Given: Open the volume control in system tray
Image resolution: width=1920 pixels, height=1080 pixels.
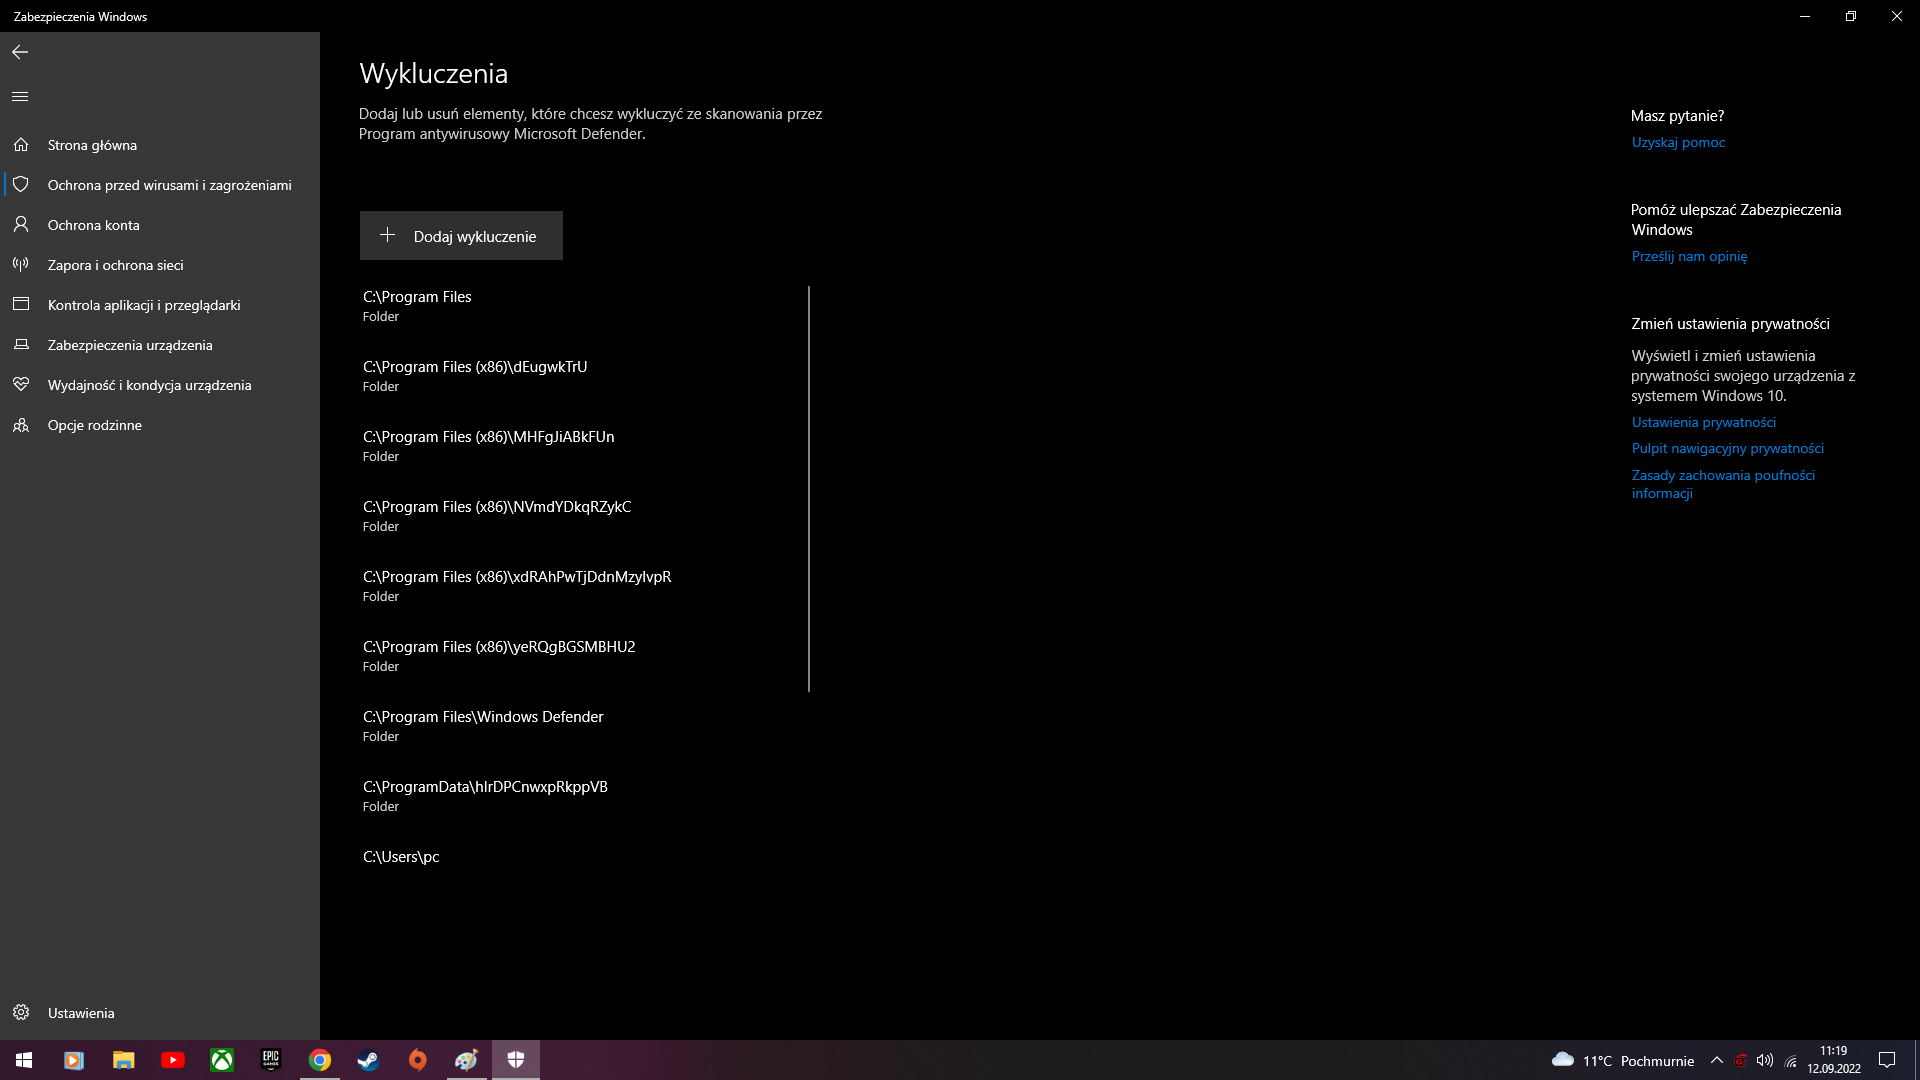Looking at the screenshot, I should (1765, 1060).
